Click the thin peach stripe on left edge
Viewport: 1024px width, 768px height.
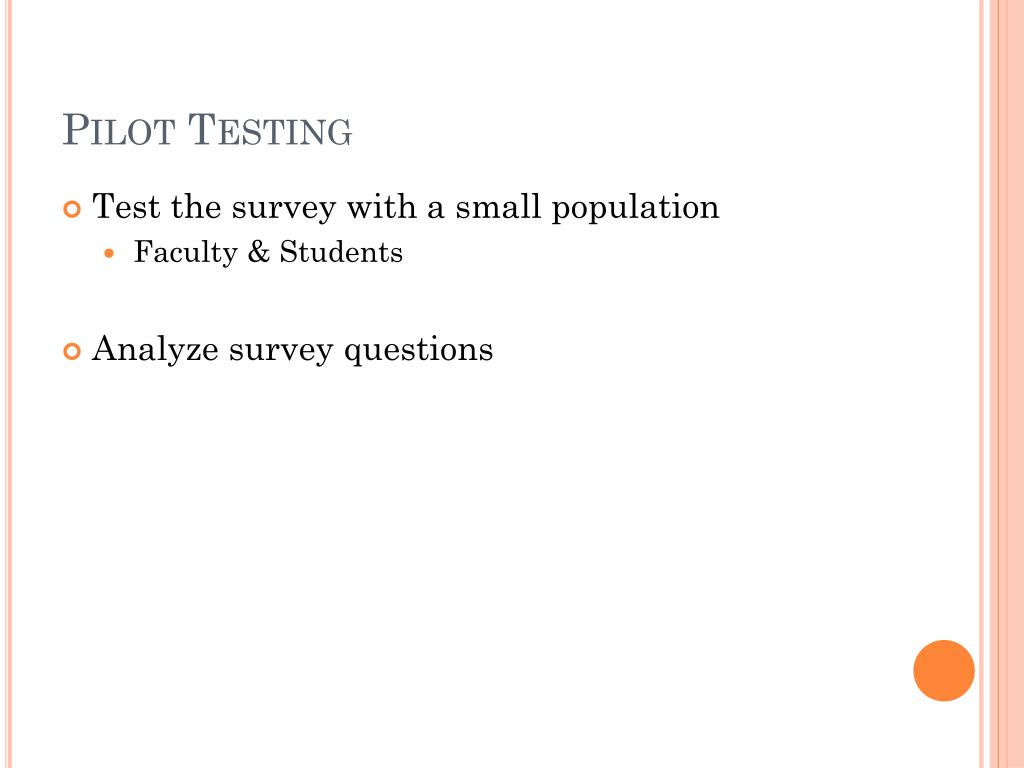pyautogui.click(x=8, y=384)
